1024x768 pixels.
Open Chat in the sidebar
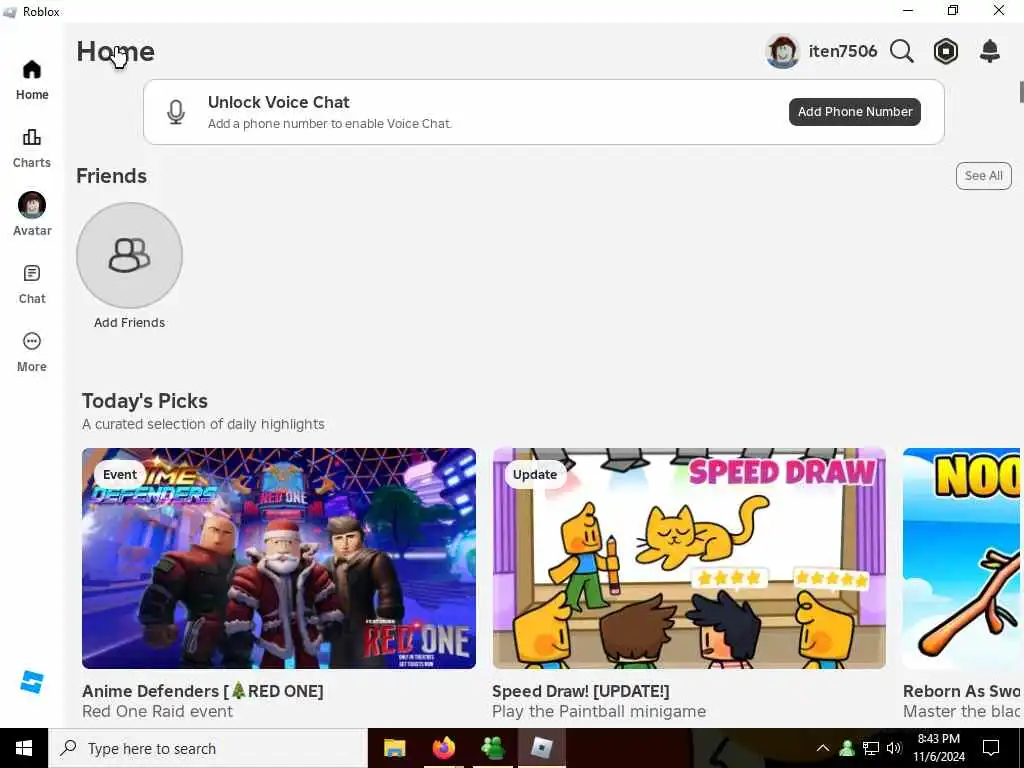tap(32, 284)
